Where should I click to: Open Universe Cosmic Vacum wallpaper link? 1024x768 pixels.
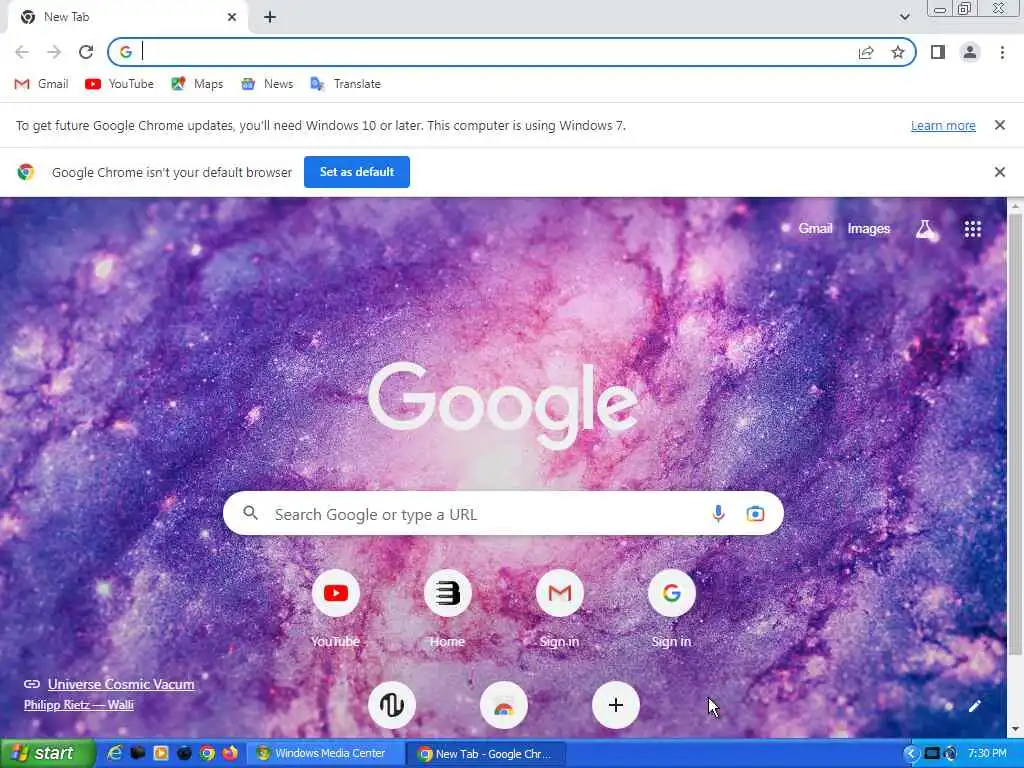[x=121, y=684]
